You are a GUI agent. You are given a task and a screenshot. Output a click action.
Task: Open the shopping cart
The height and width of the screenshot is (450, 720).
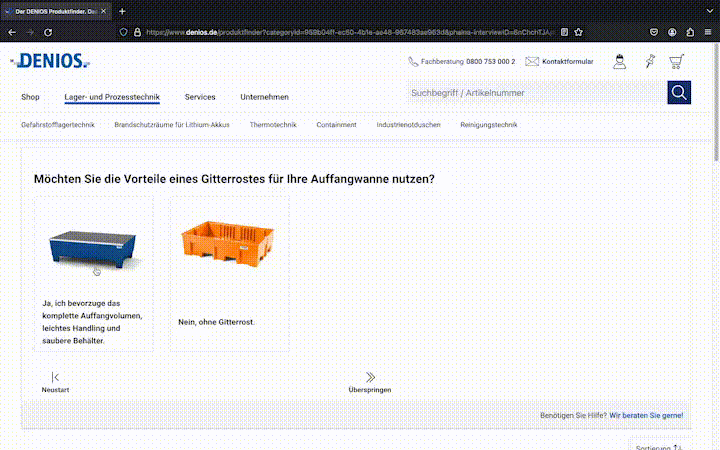click(677, 62)
